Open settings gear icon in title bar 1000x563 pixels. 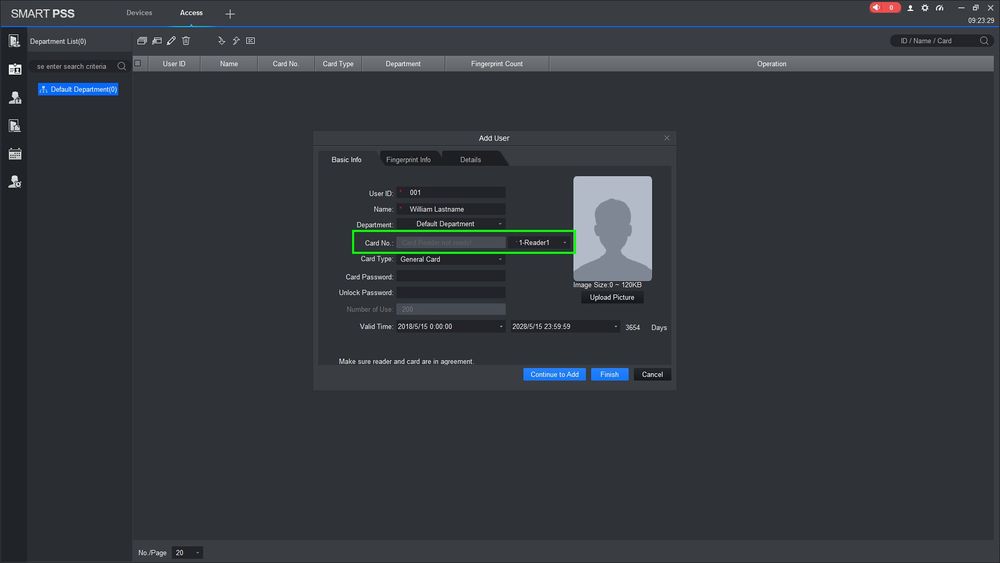coord(925,8)
